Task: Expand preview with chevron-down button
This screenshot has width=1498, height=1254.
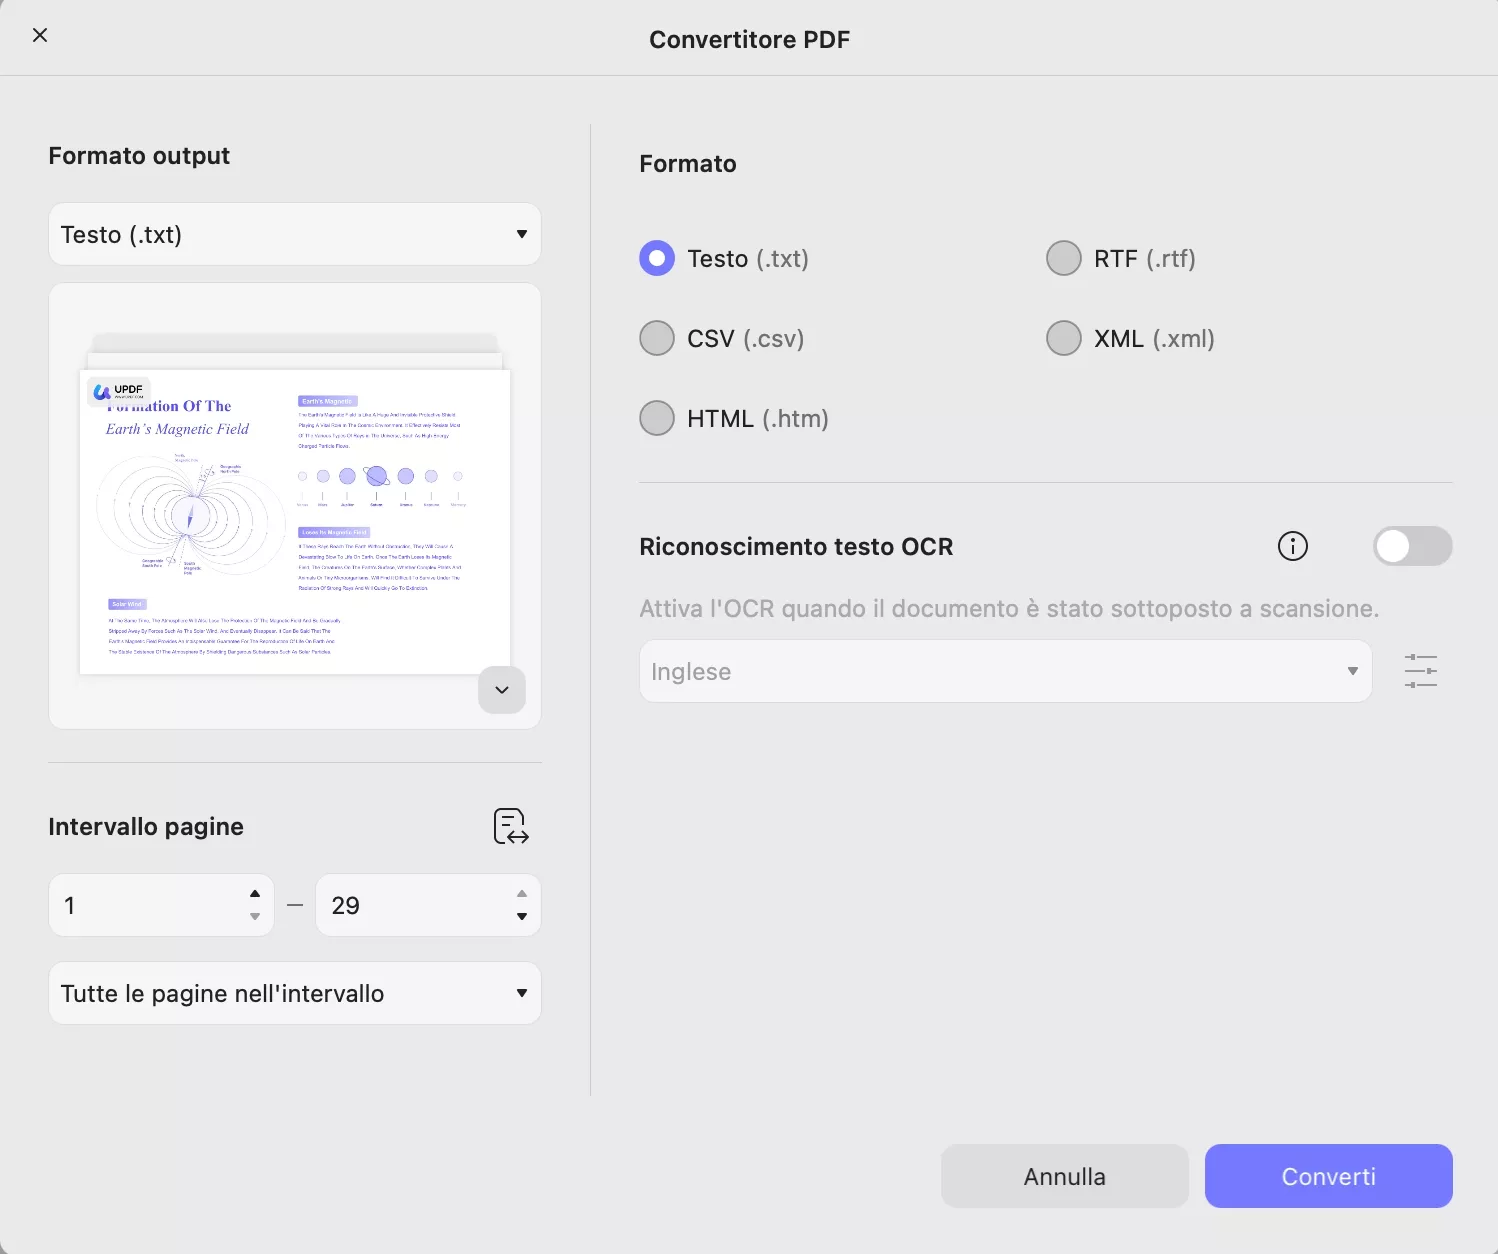Action: [502, 690]
